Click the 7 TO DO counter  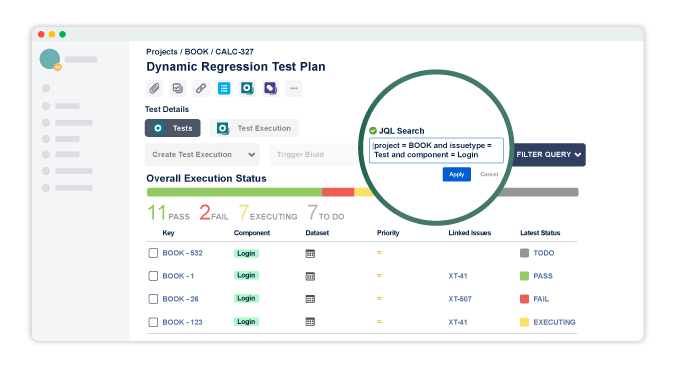pos(325,213)
